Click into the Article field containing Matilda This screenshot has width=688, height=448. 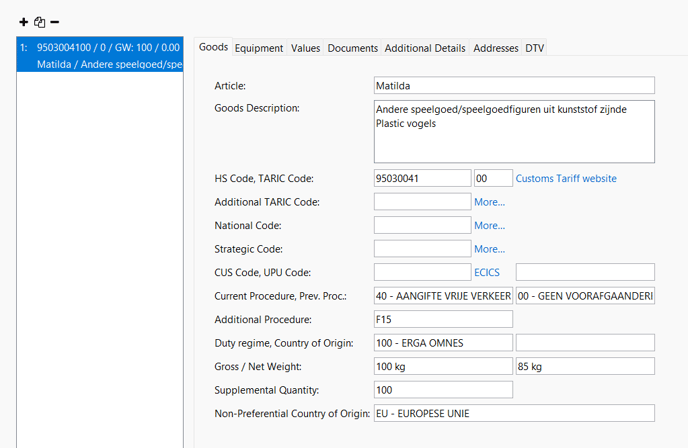(x=514, y=86)
